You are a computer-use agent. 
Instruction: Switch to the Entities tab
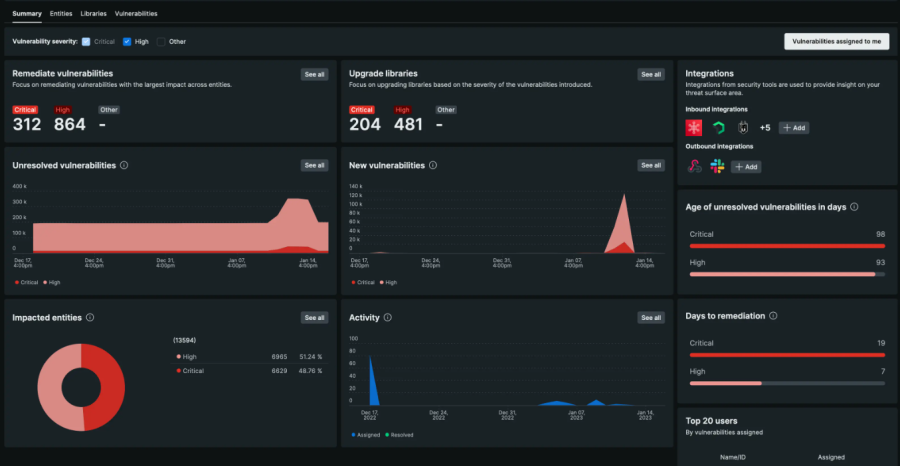click(x=61, y=13)
